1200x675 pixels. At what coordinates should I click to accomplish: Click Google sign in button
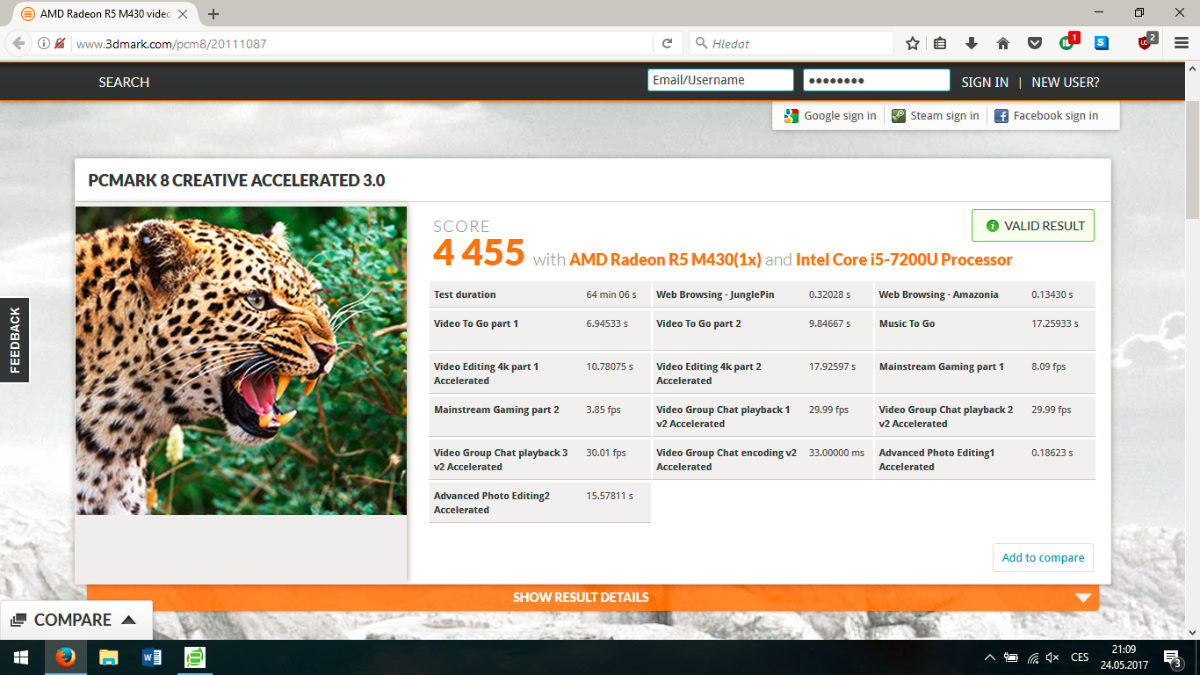point(830,116)
